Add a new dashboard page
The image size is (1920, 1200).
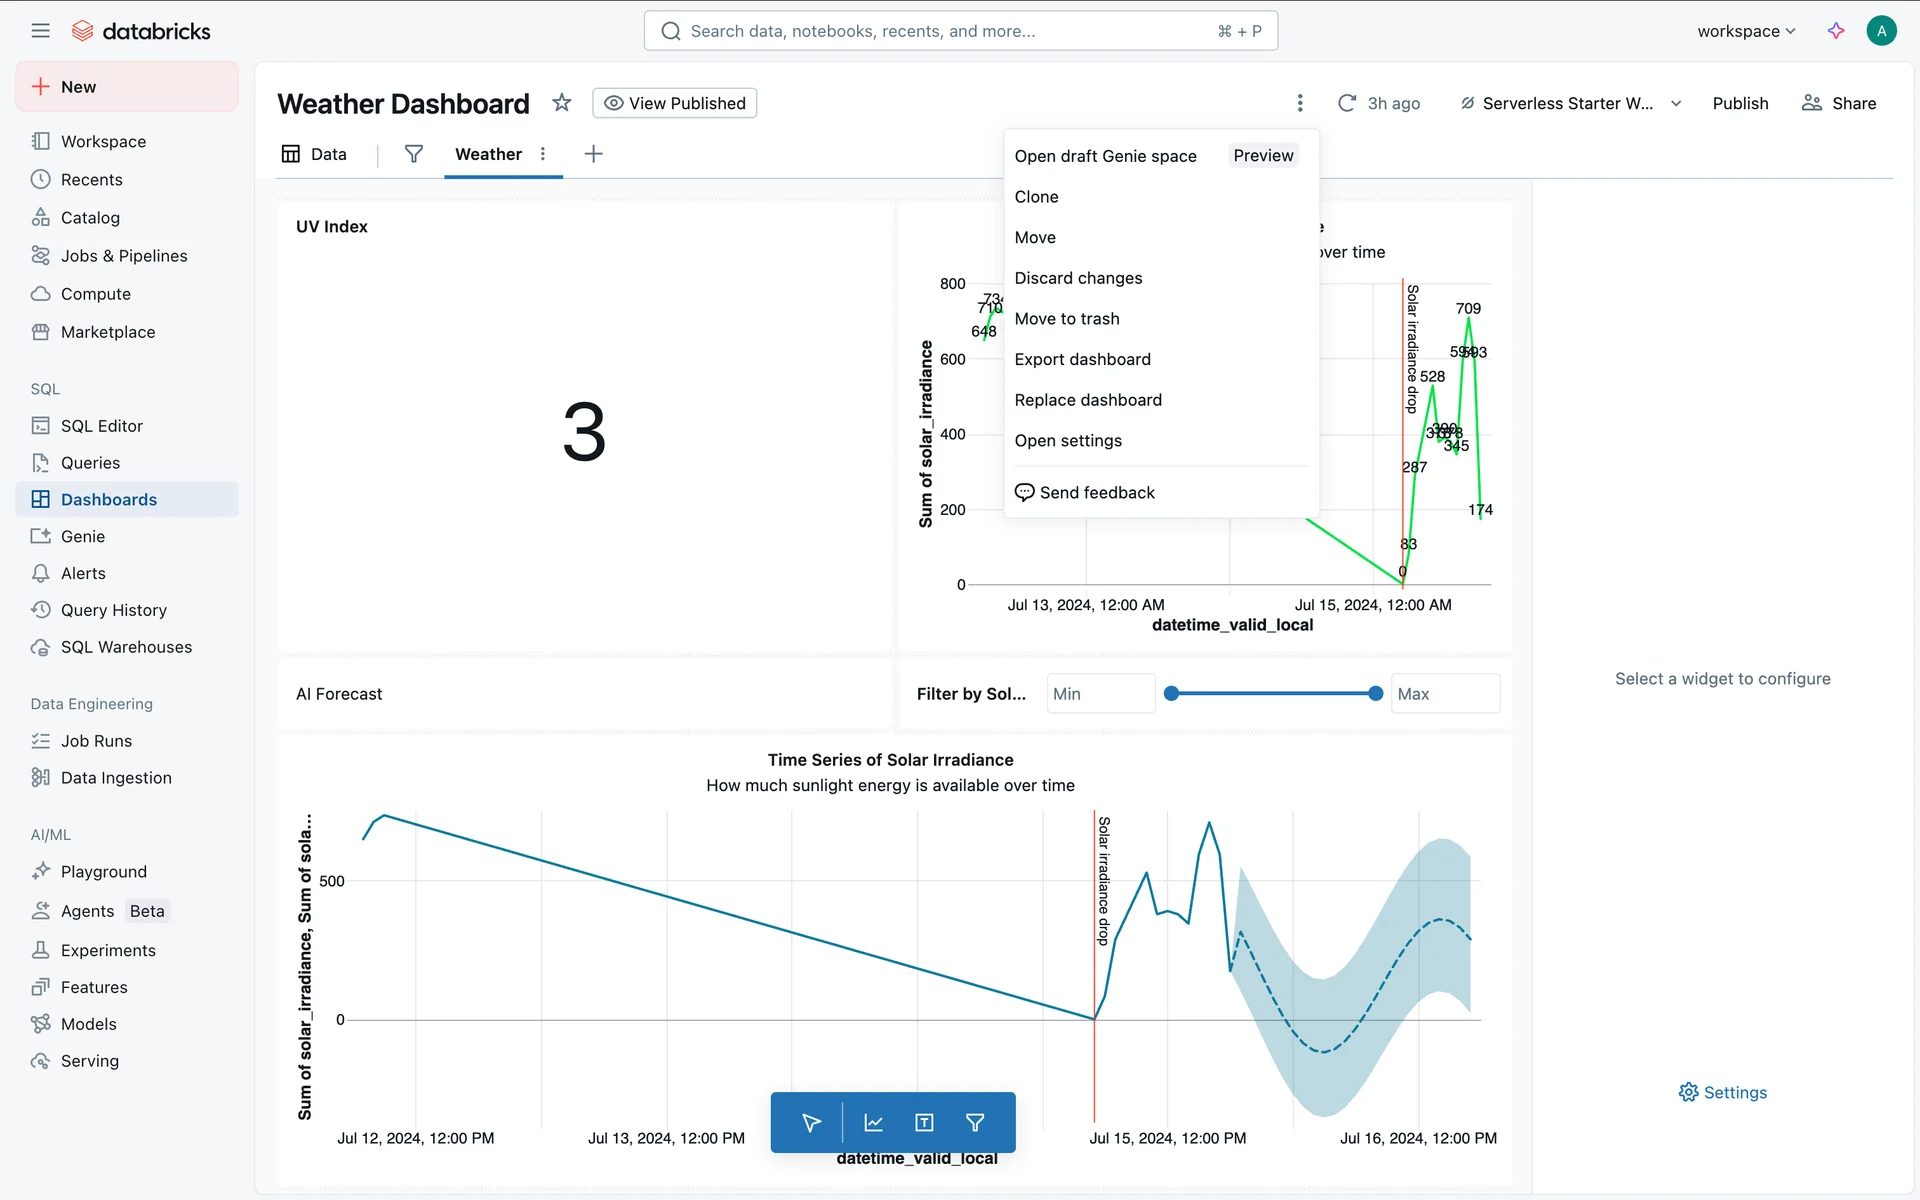point(593,154)
